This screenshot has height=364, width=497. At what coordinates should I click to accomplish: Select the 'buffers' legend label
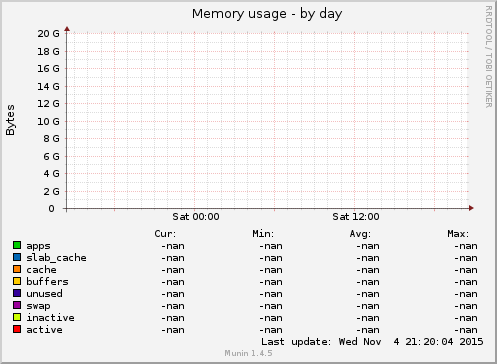pos(47,282)
